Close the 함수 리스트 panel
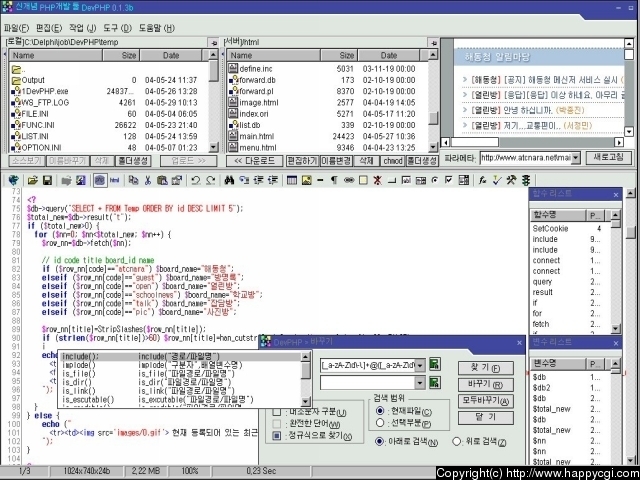The image size is (640, 480). coord(616,195)
